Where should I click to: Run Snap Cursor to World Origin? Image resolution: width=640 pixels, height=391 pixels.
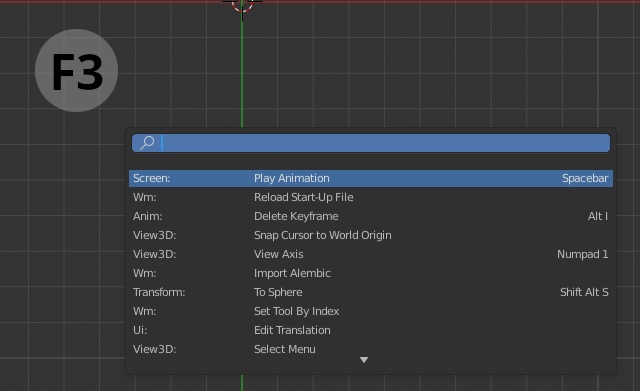[371, 235]
